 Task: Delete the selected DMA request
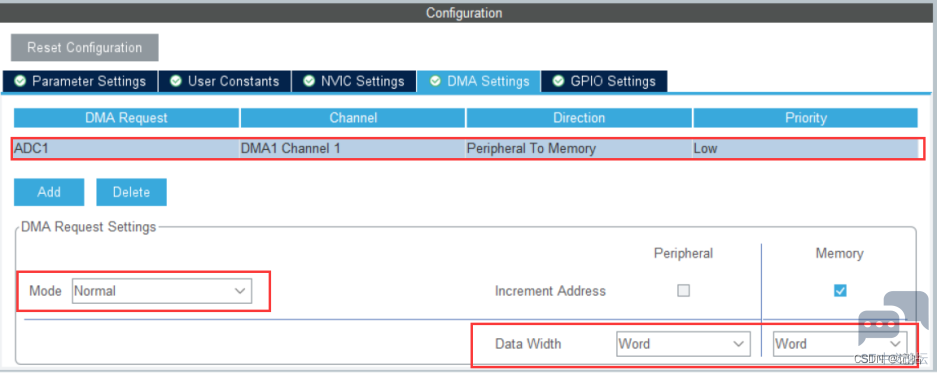tap(131, 192)
